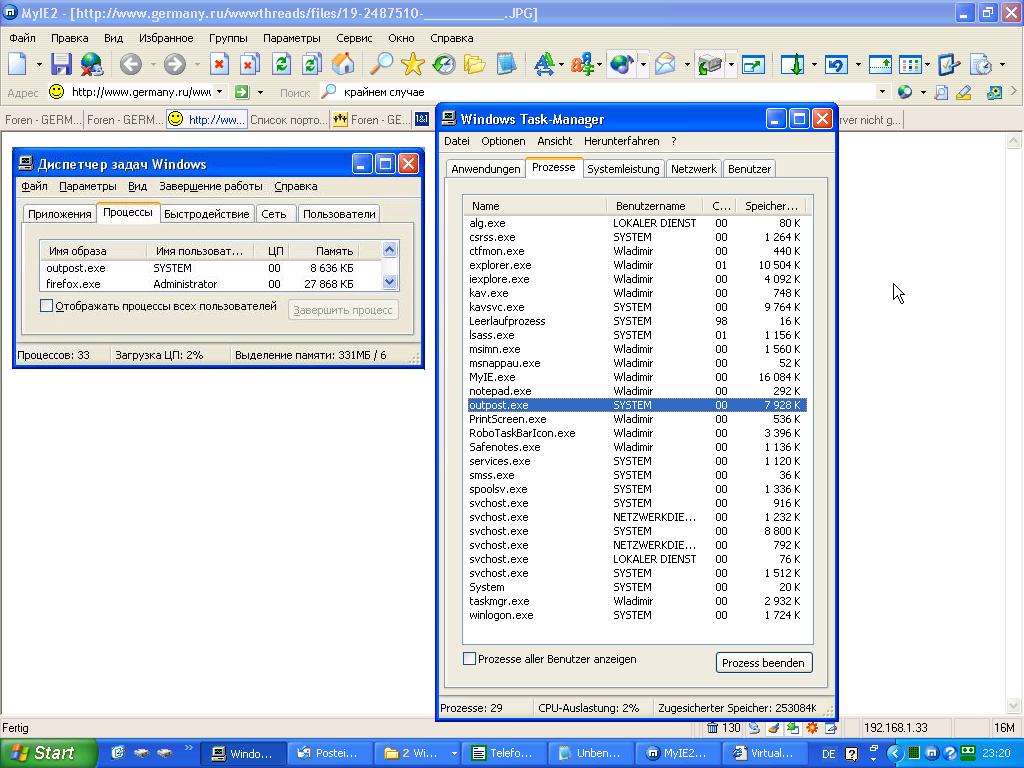The height and width of the screenshot is (768, 1024).
Task: Stop loading all pages
Action: coord(249,64)
